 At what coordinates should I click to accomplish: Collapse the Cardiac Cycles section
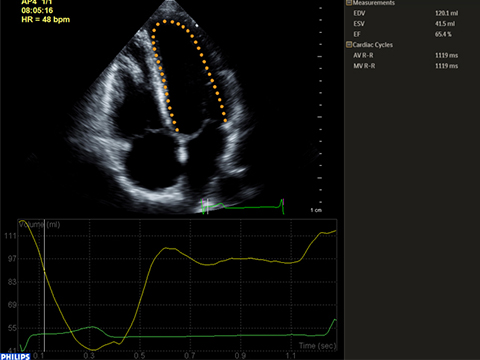click(x=349, y=44)
